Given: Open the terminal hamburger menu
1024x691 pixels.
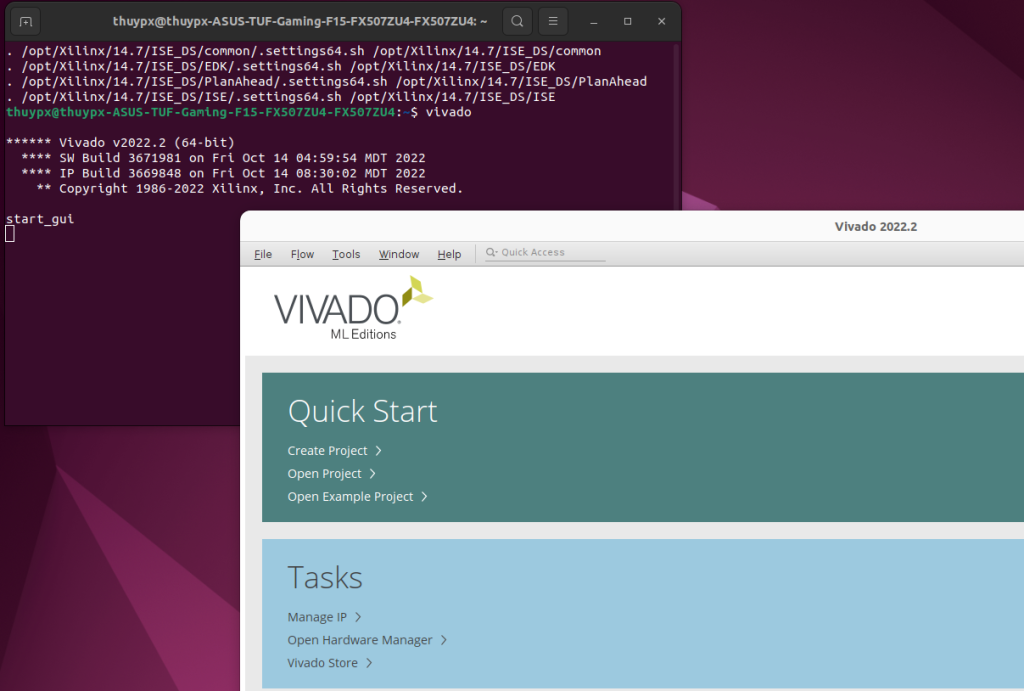Looking at the screenshot, I should pyautogui.click(x=552, y=22).
